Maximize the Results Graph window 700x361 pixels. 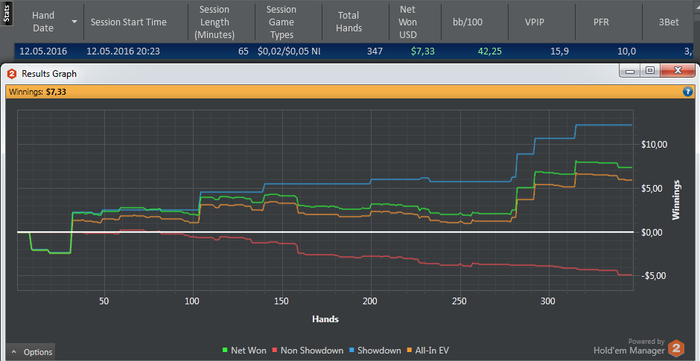(x=650, y=71)
